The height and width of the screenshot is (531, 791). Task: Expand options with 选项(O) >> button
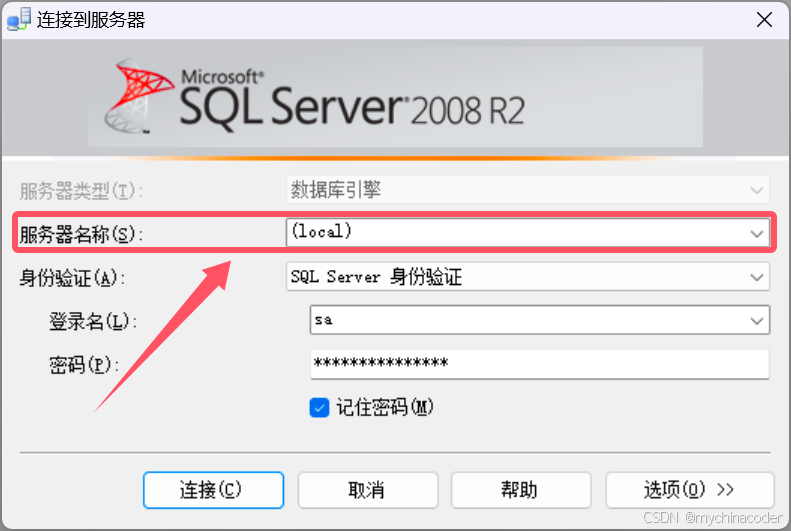click(x=690, y=490)
